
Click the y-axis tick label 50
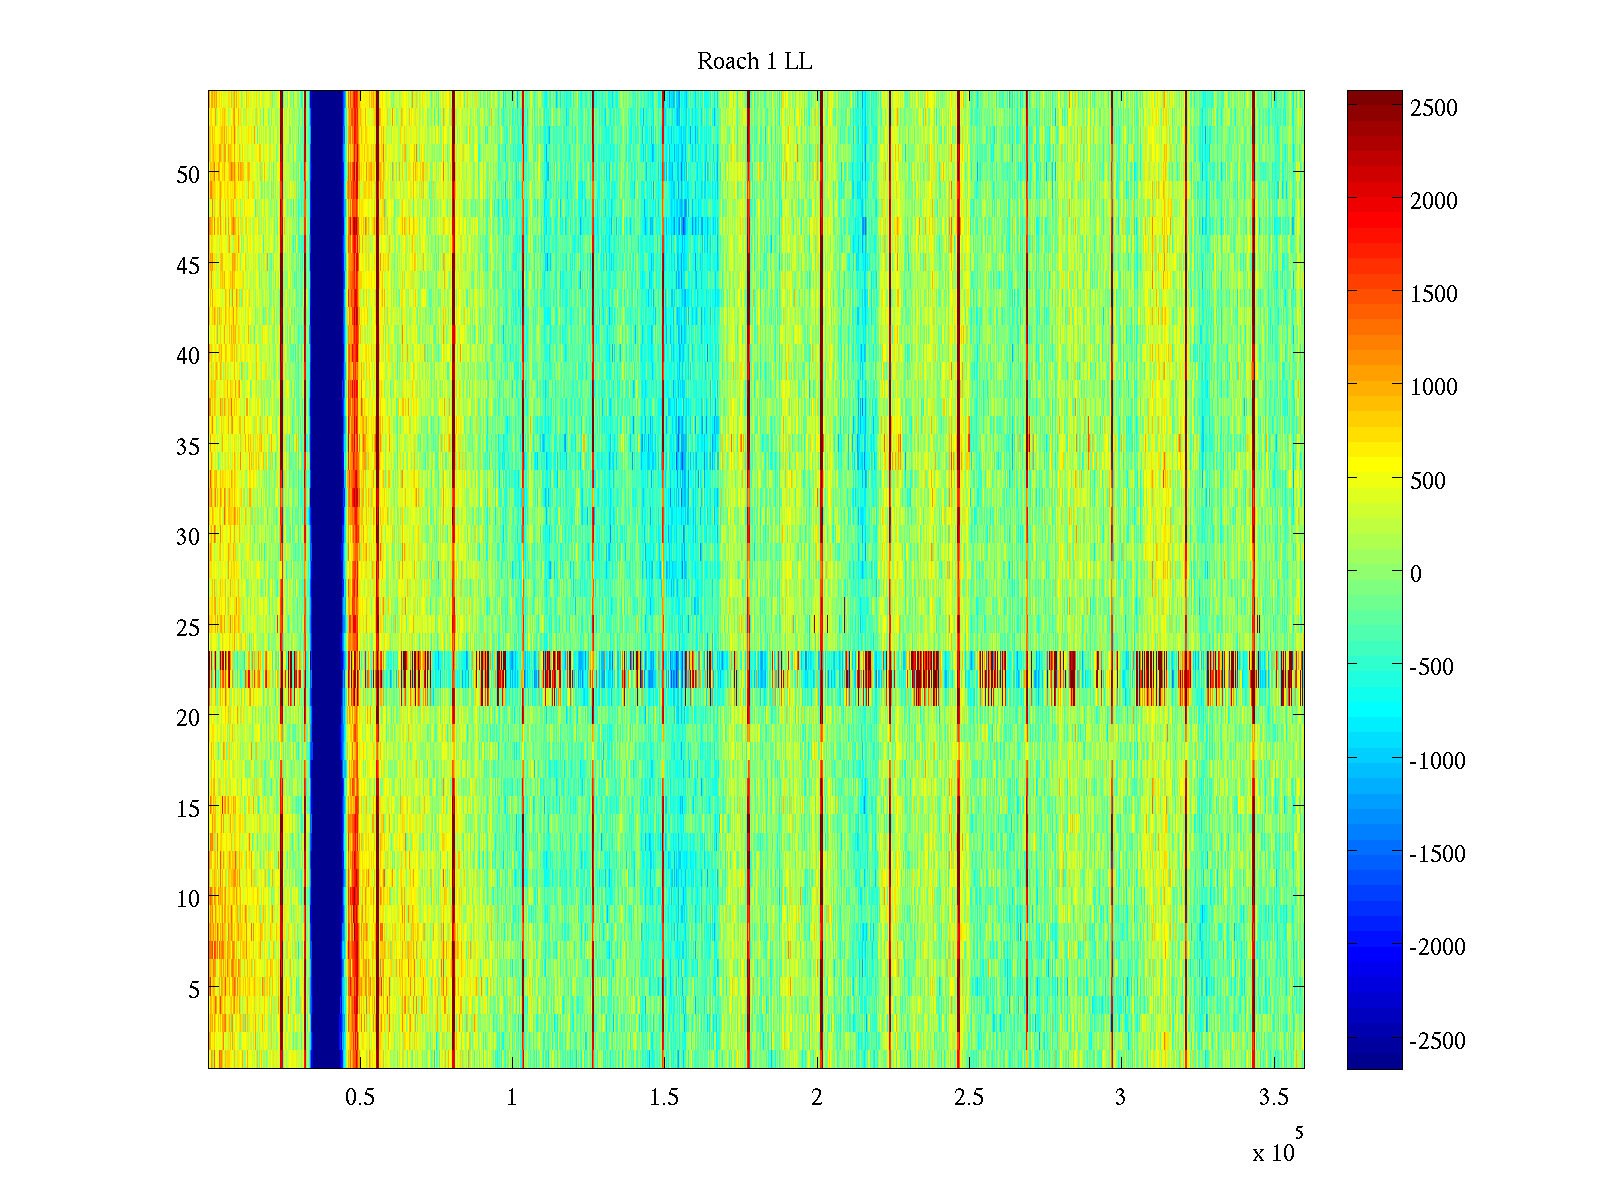coord(188,175)
